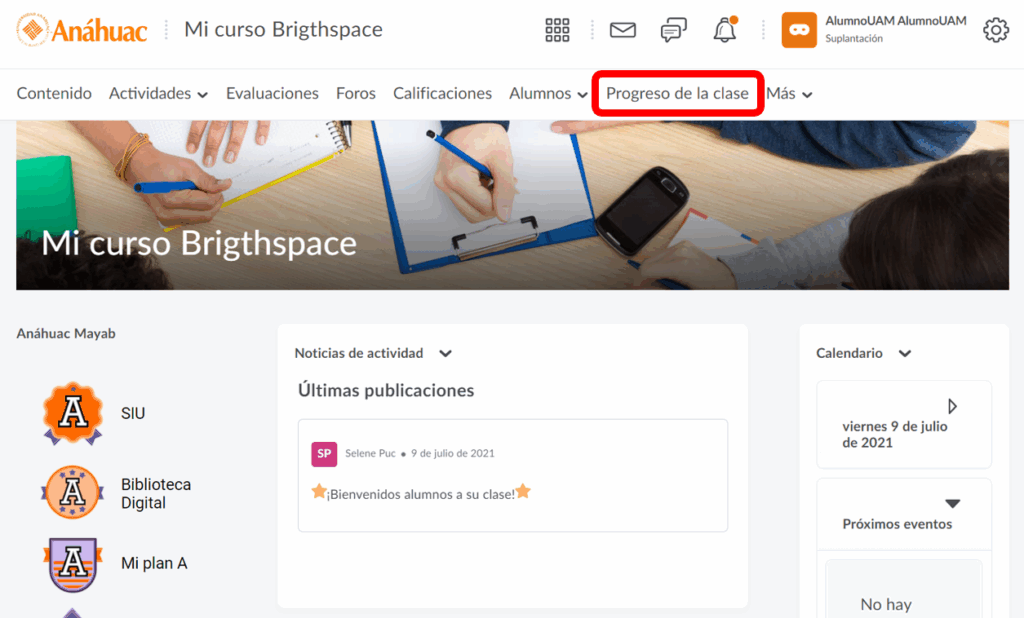Open the course selector grid icon
The image size is (1024, 618).
(557, 30)
